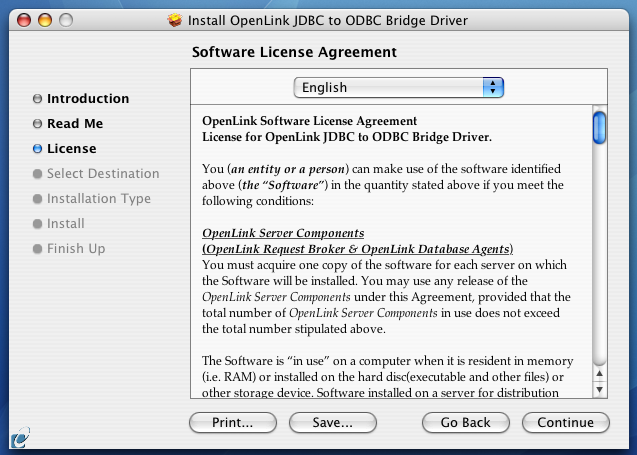Click the scroll up arrow of the license text
Screen dimensions: 637x455
(599, 373)
